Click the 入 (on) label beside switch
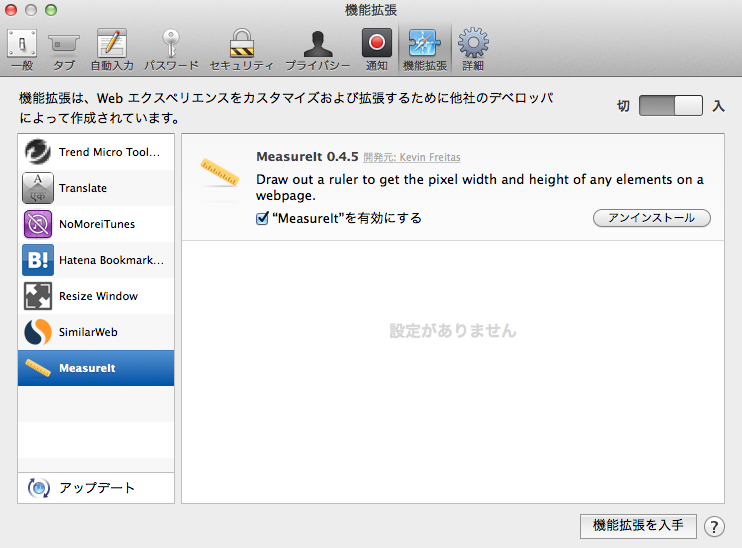The height and width of the screenshot is (548, 742). tap(718, 106)
